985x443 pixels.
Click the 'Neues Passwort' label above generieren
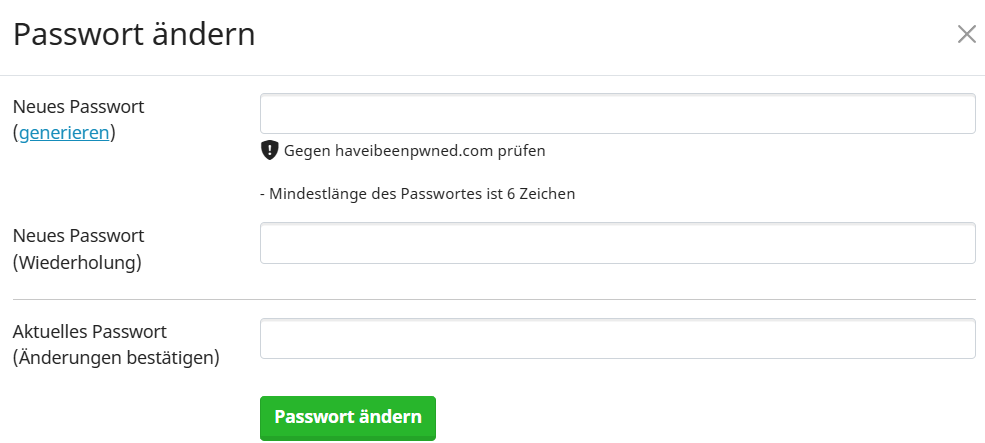pyautogui.click(x=79, y=106)
